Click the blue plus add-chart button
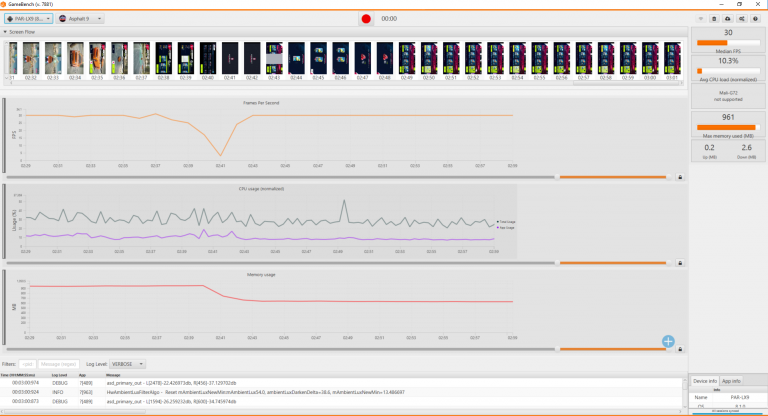 [668, 341]
